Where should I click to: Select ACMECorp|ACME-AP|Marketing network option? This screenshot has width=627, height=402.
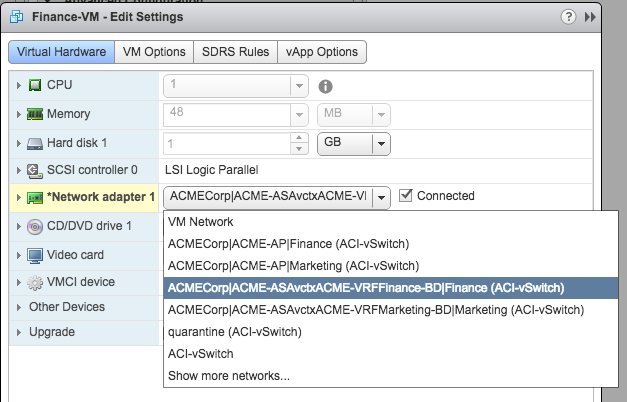point(391,266)
